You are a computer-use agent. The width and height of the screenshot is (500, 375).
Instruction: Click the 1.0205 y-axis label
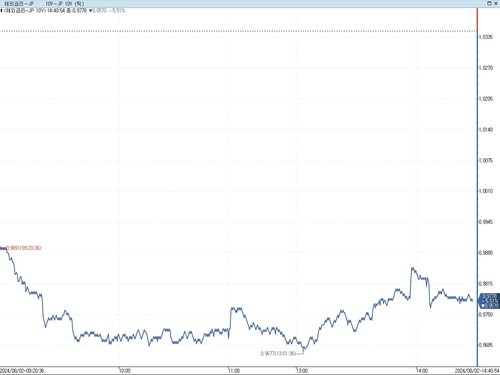click(x=486, y=99)
